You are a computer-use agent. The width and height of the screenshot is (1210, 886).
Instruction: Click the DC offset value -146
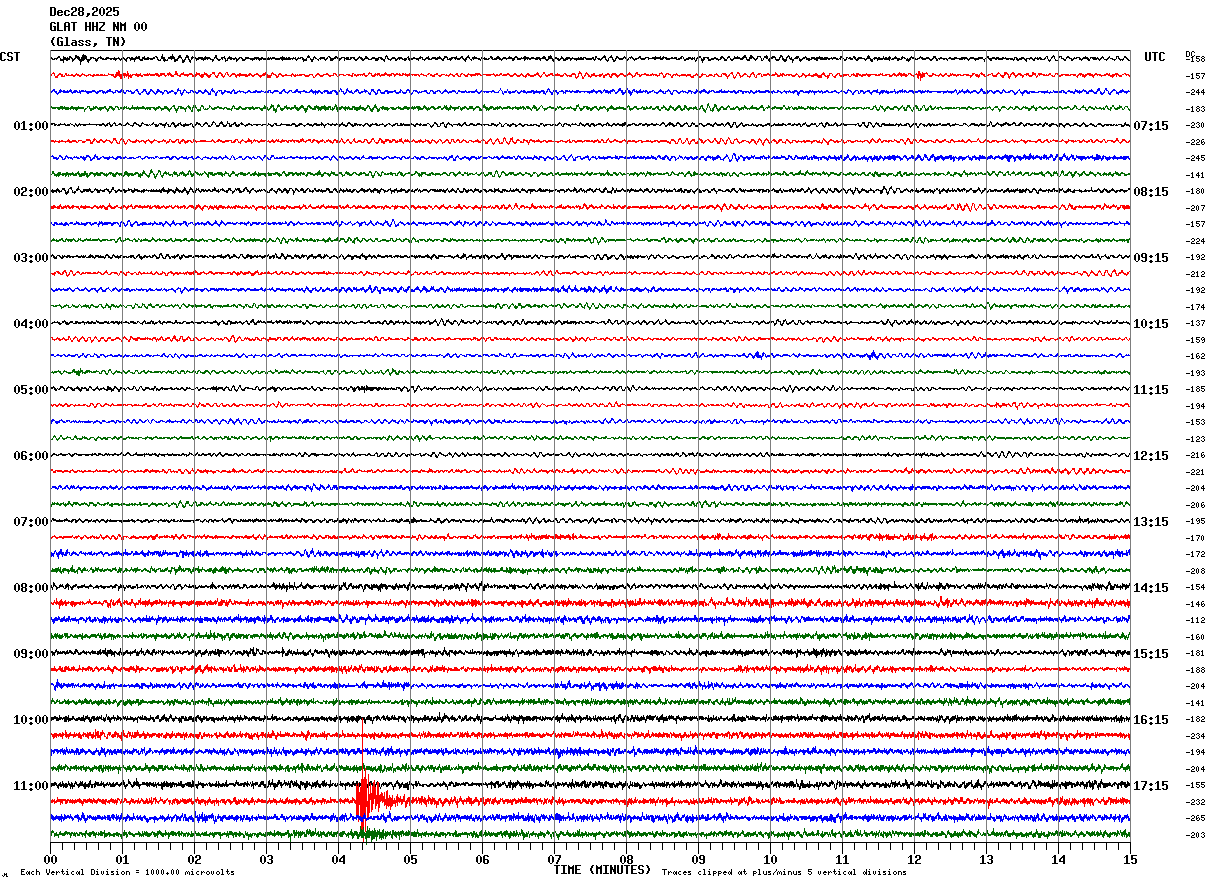coord(1195,604)
